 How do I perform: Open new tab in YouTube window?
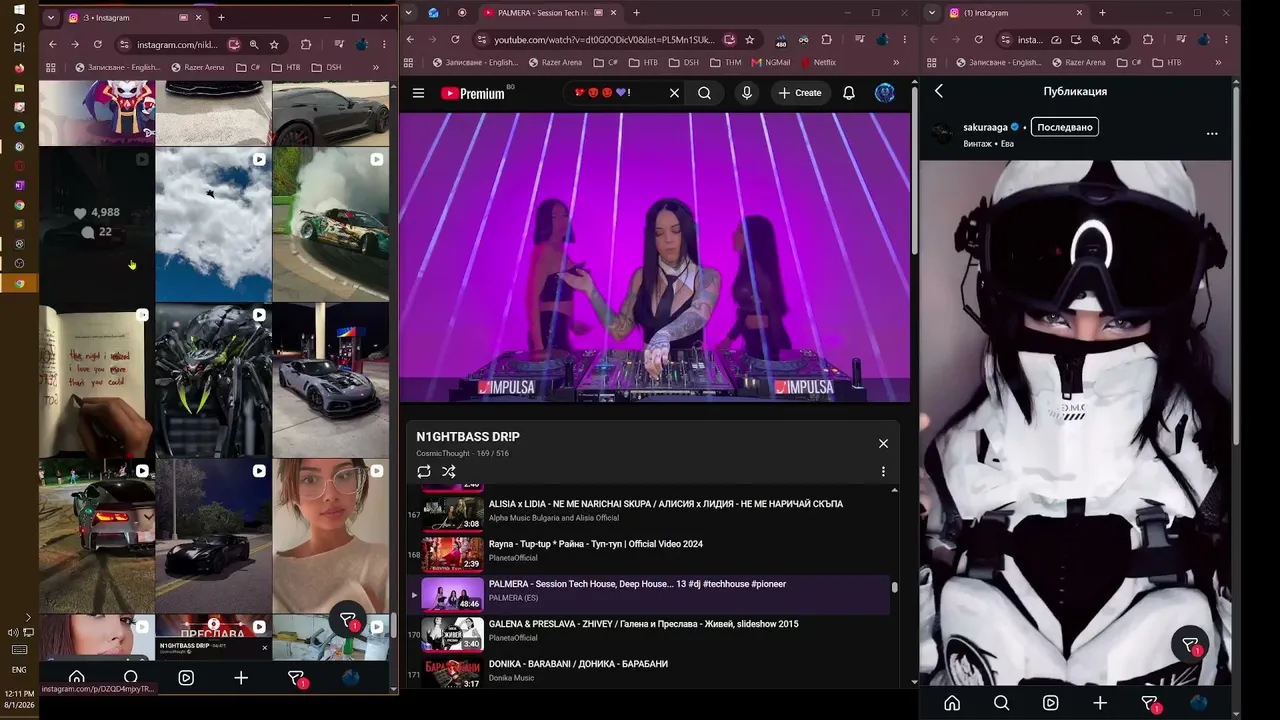point(636,13)
